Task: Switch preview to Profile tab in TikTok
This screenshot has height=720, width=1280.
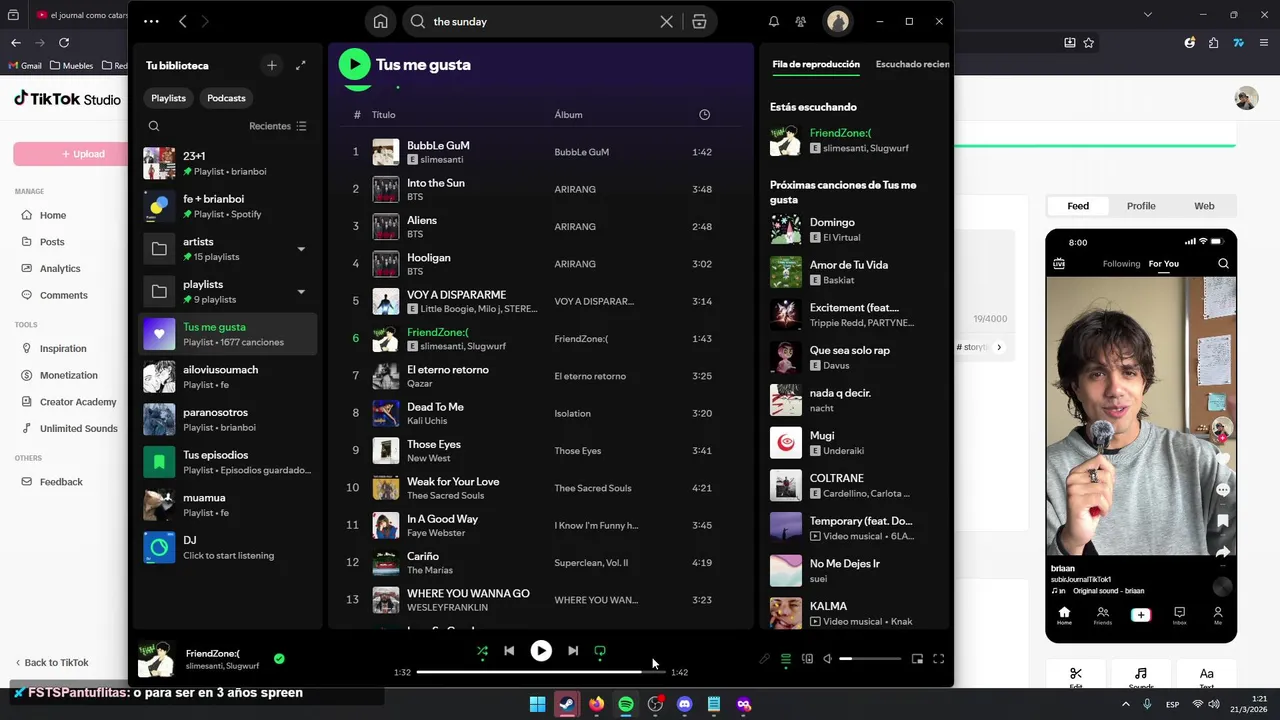Action: click(1141, 206)
